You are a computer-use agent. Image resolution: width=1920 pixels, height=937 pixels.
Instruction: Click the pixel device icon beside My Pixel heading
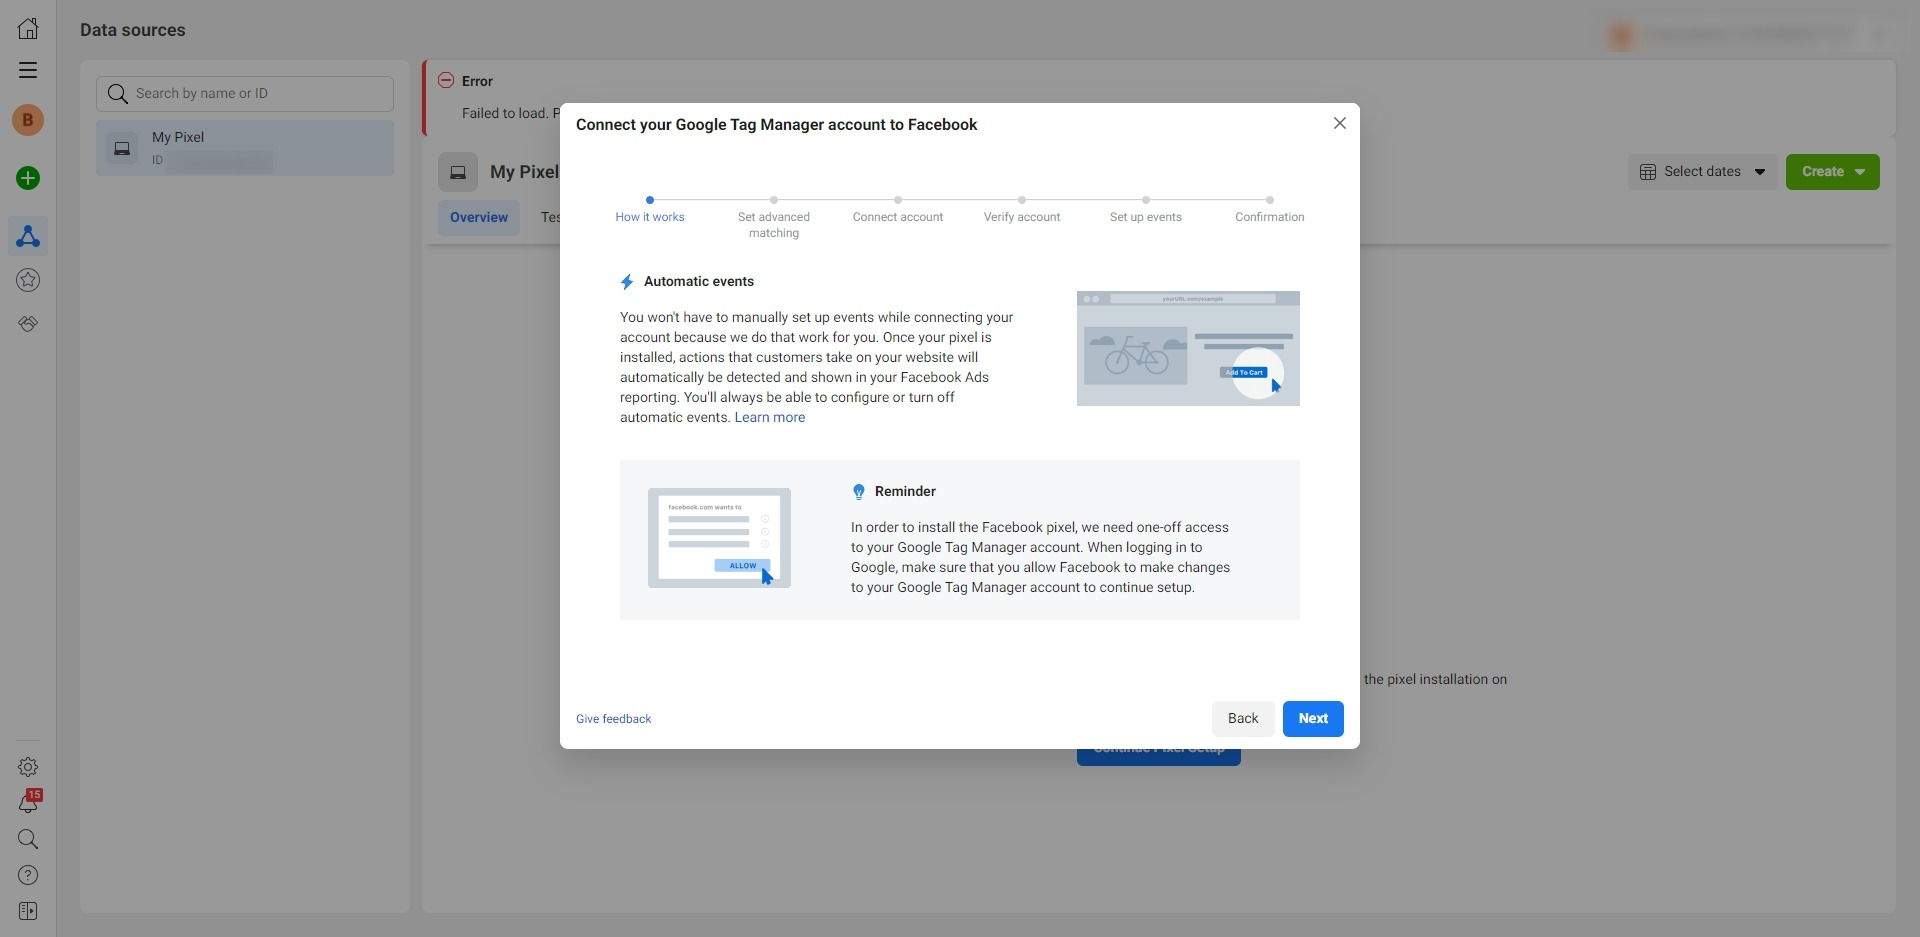point(458,172)
